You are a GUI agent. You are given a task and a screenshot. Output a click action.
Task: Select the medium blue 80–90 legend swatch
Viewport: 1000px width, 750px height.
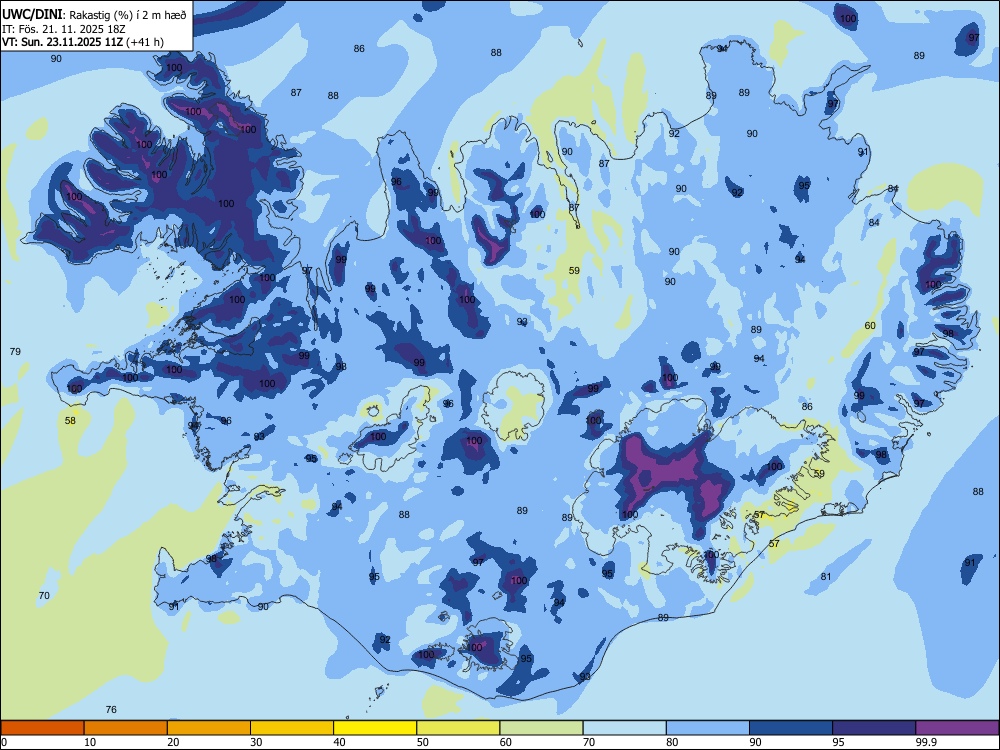(708, 728)
